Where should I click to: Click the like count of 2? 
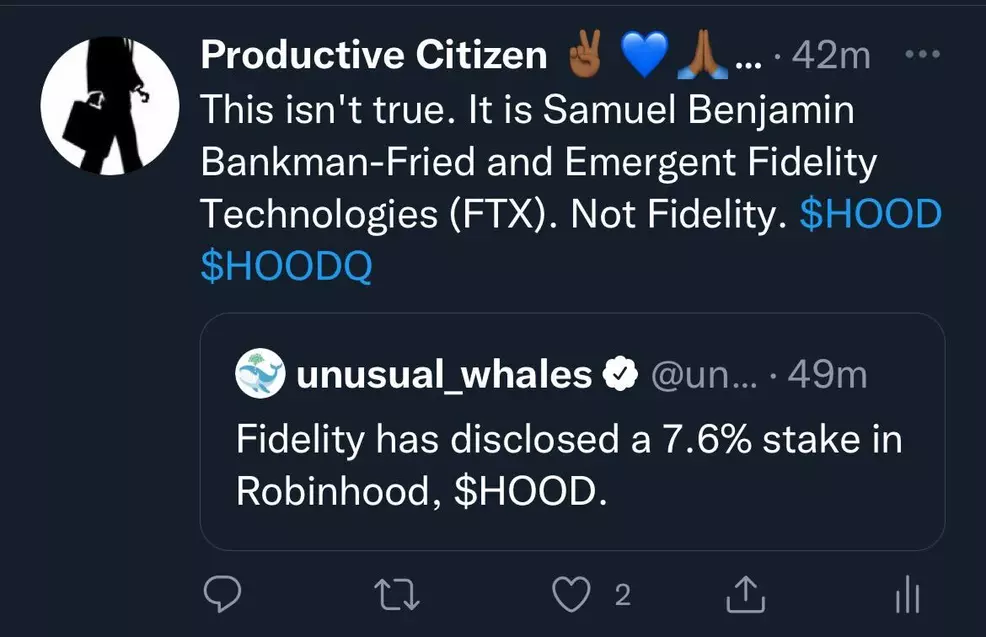(622, 597)
